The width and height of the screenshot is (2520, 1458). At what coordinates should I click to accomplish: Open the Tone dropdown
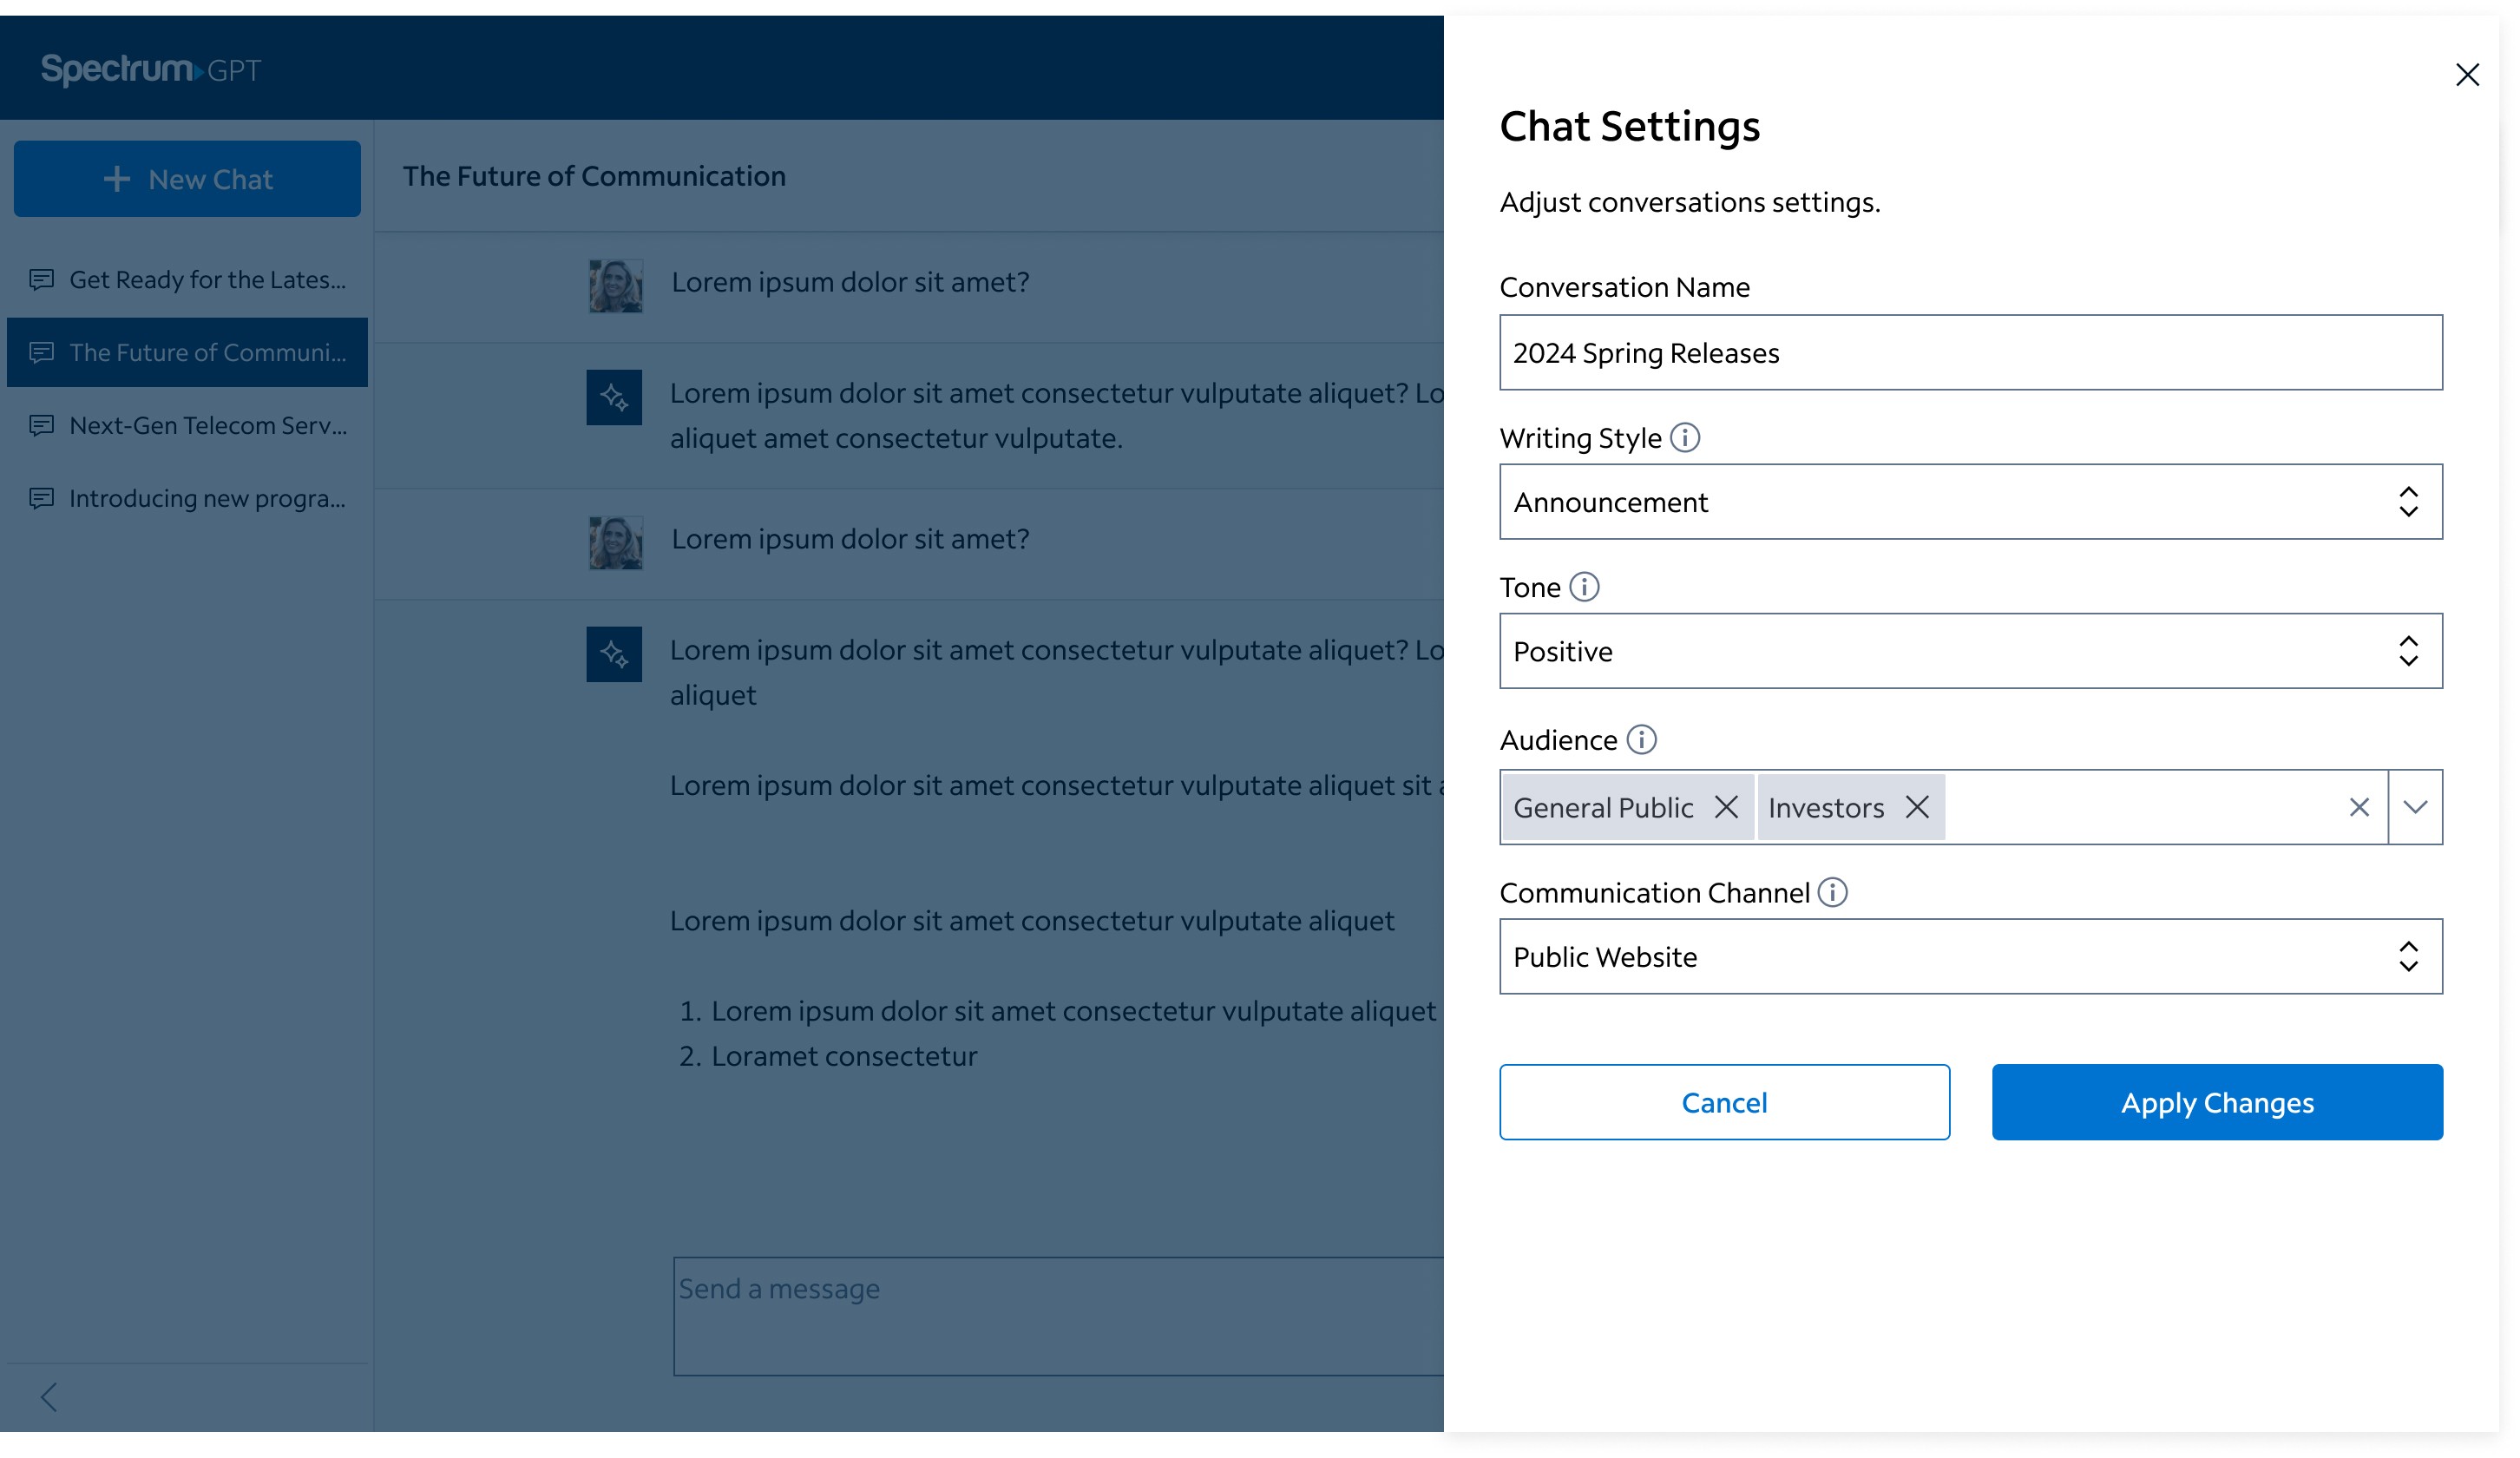1970,651
